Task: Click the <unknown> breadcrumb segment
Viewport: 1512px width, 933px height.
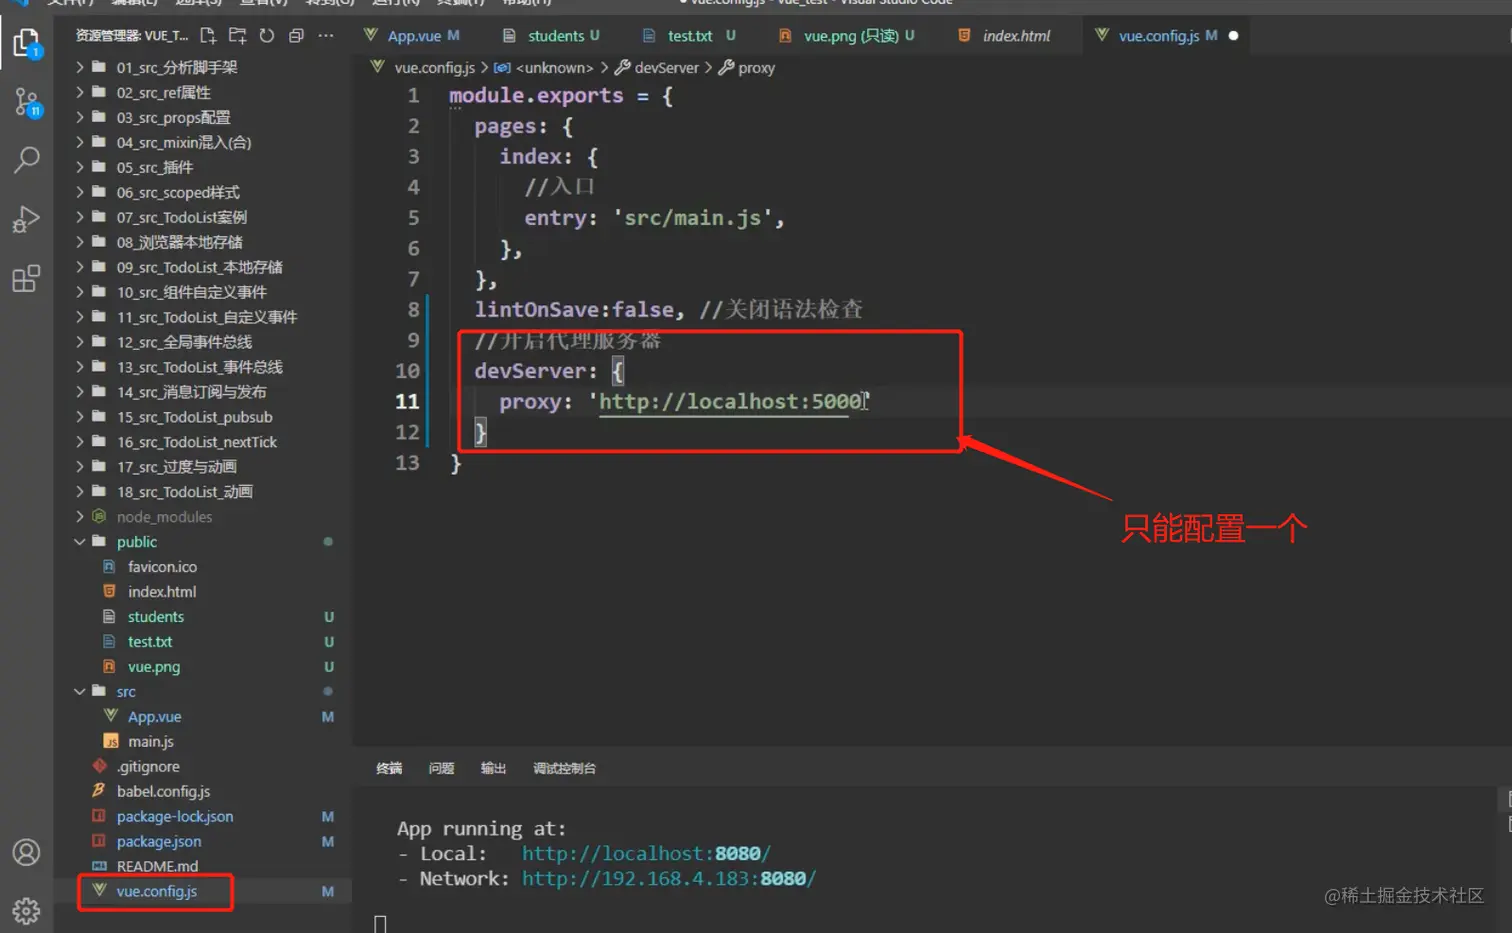Action: (554, 68)
